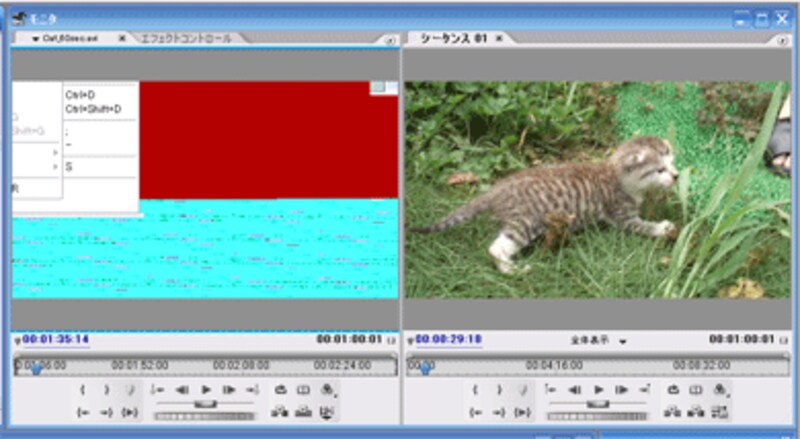This screenshot has width=800, height=439.
Task: Open Output options in Source monitor
Action: point(327,391)
